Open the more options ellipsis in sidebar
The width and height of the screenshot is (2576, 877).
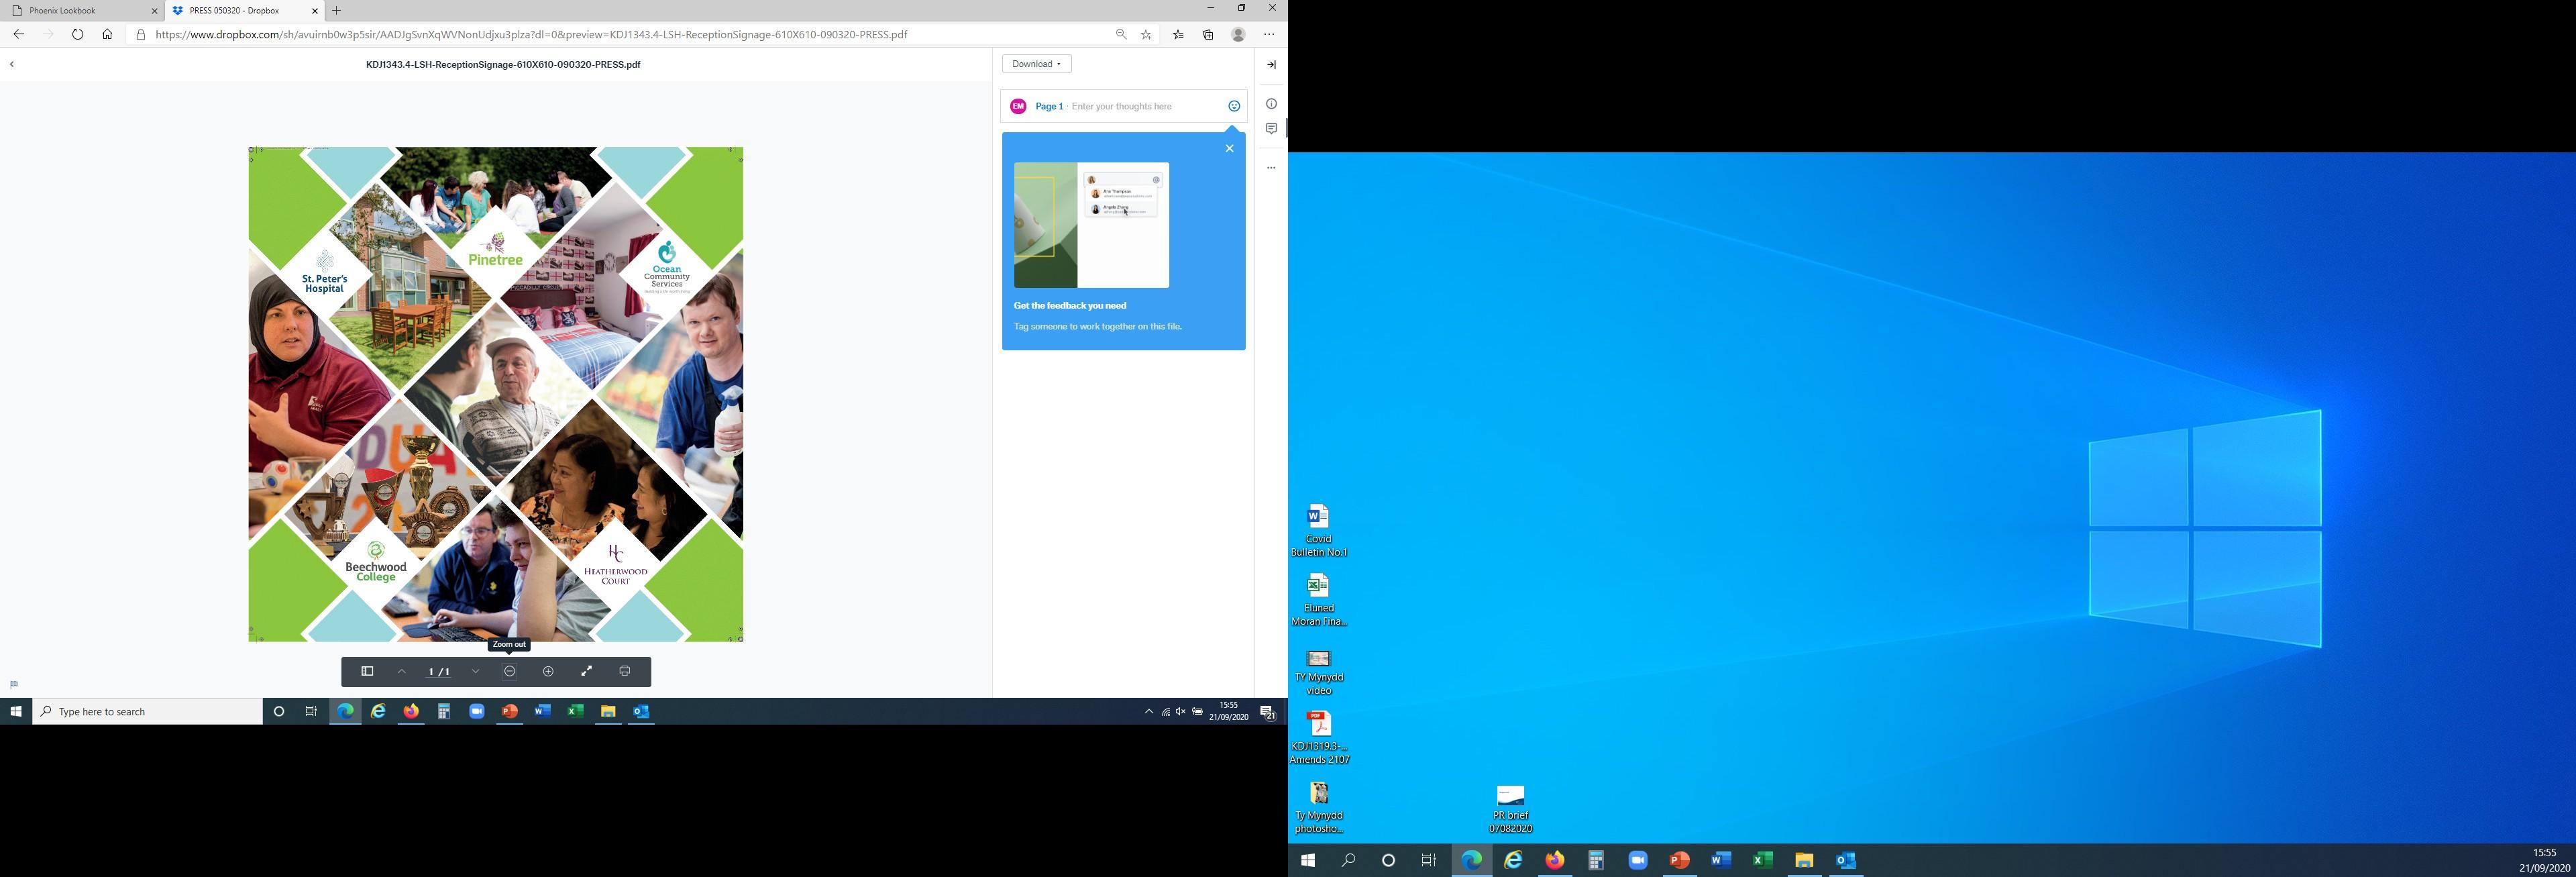click(x=1271, y=168)
